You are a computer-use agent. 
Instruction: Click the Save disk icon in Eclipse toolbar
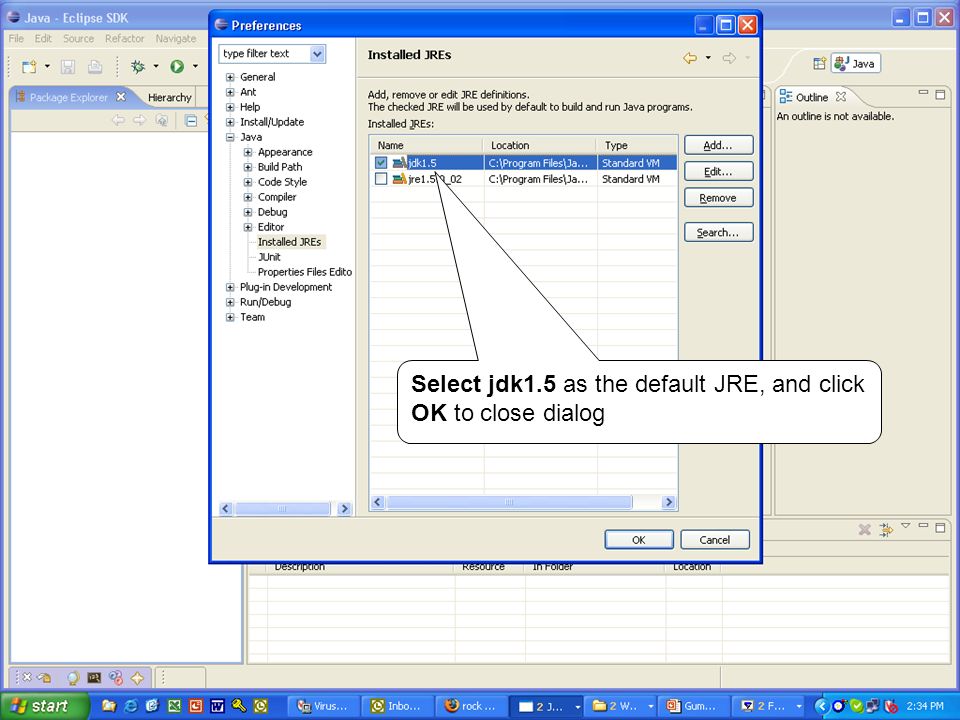coord(68,66)
